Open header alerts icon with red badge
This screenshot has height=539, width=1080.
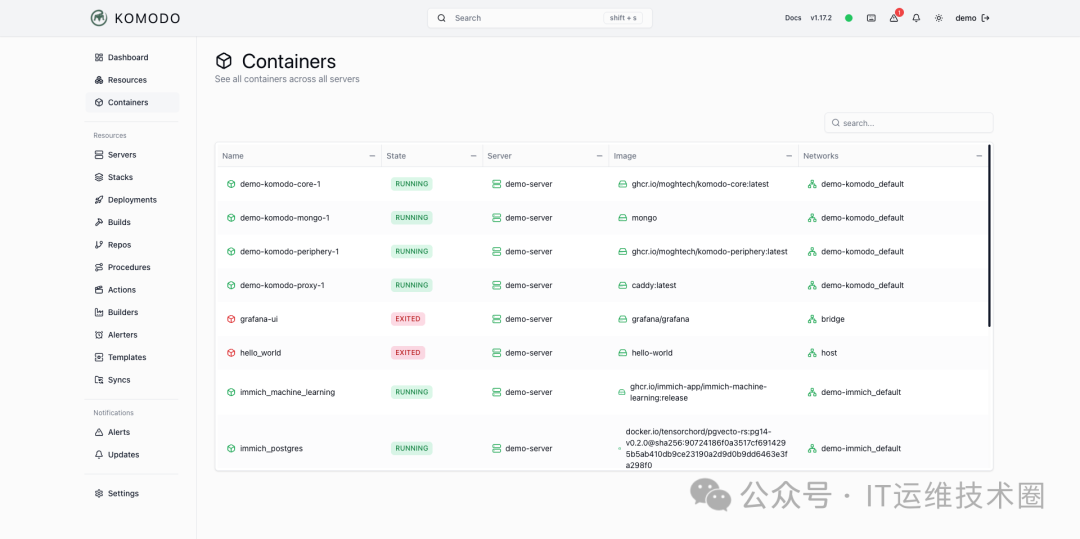(x=894, y=18)
